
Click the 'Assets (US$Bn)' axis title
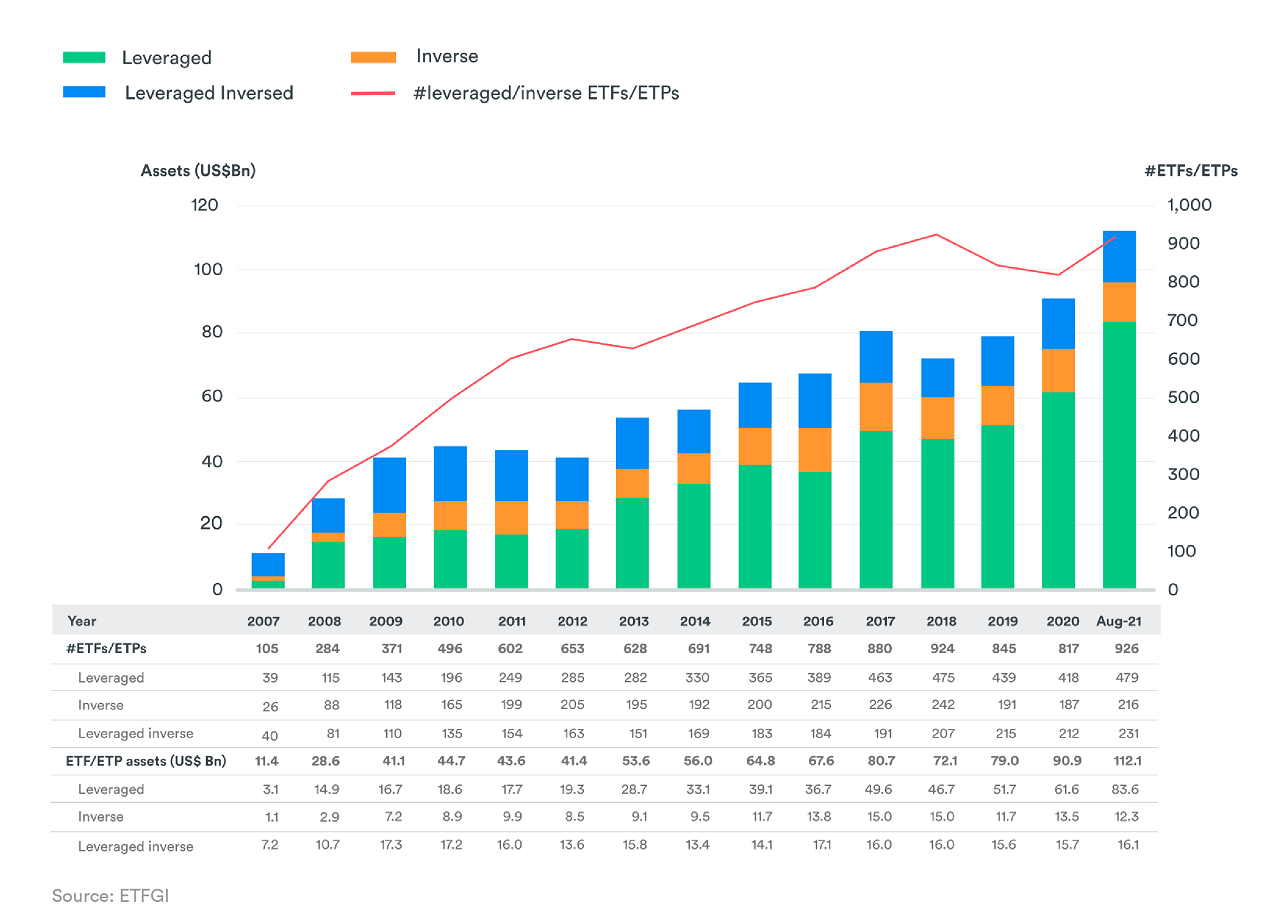point(198,171)
